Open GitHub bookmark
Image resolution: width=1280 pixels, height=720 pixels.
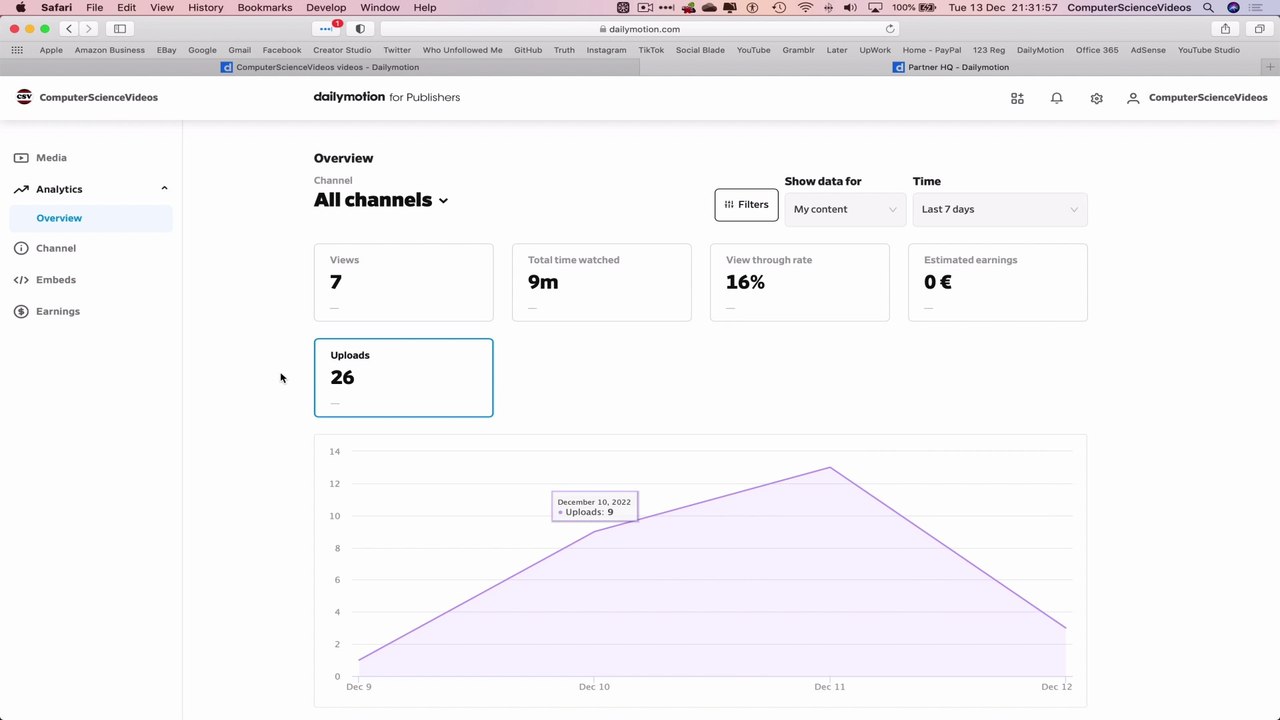pos(528,50)
